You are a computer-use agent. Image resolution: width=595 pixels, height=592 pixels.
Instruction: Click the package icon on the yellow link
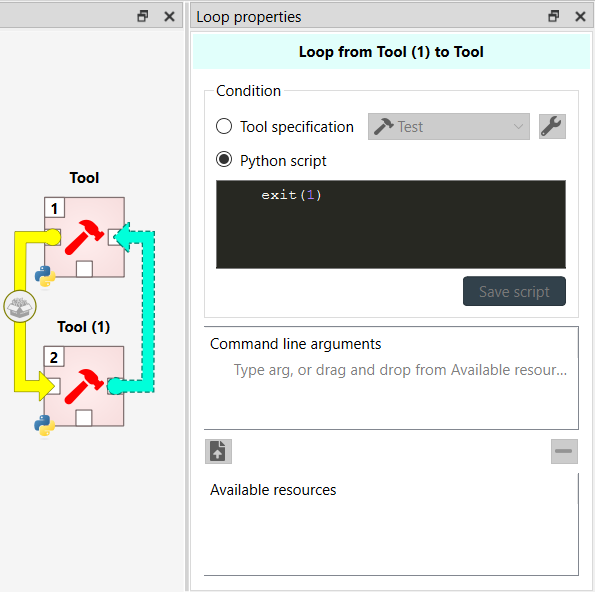(x=20, y=307)
